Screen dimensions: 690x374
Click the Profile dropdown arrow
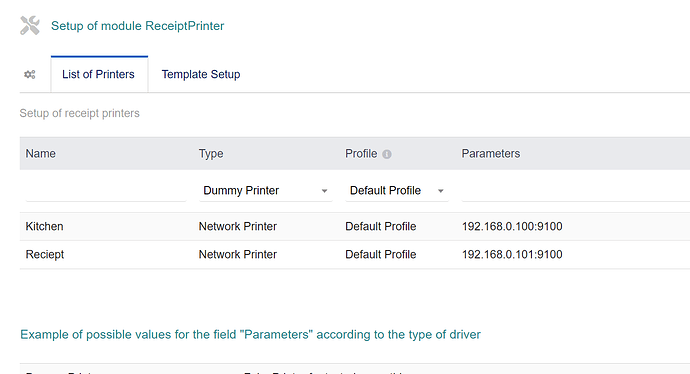pyautogui.click(x=440, y=191)
